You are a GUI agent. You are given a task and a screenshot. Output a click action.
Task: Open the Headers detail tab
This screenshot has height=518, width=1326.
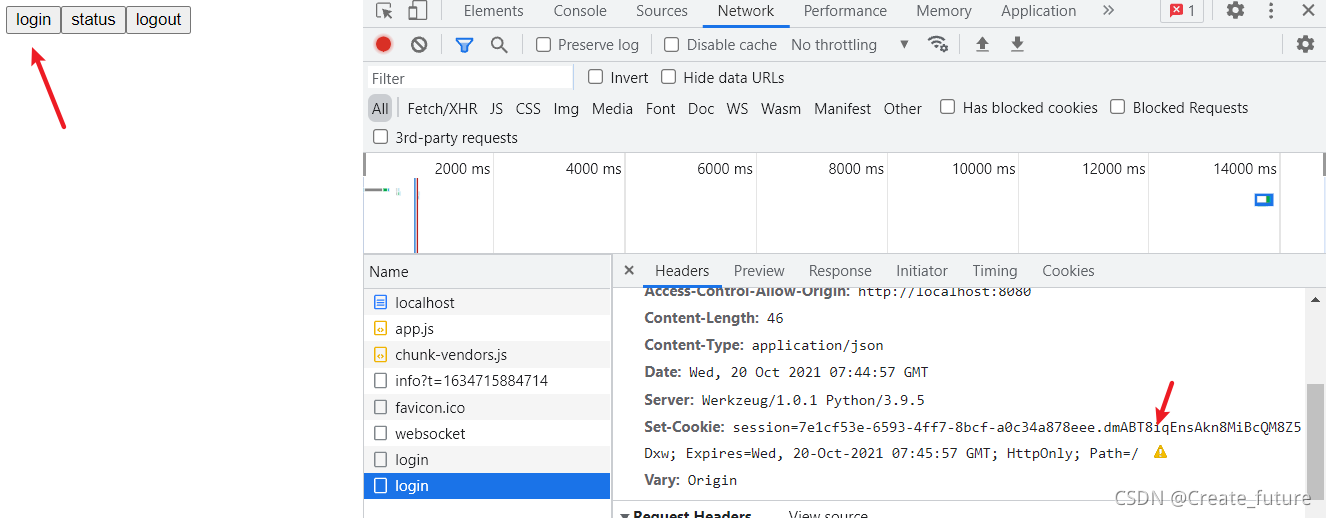click(x=682, y=270)
